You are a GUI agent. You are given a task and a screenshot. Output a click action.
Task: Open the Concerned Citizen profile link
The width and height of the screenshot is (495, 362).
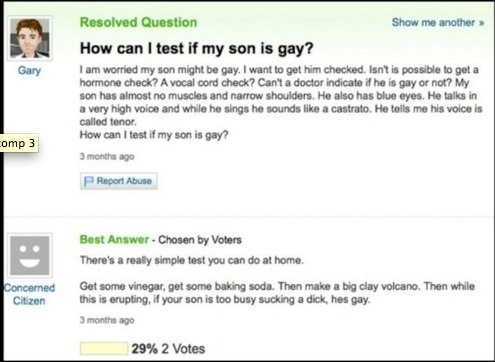[29, 294]
